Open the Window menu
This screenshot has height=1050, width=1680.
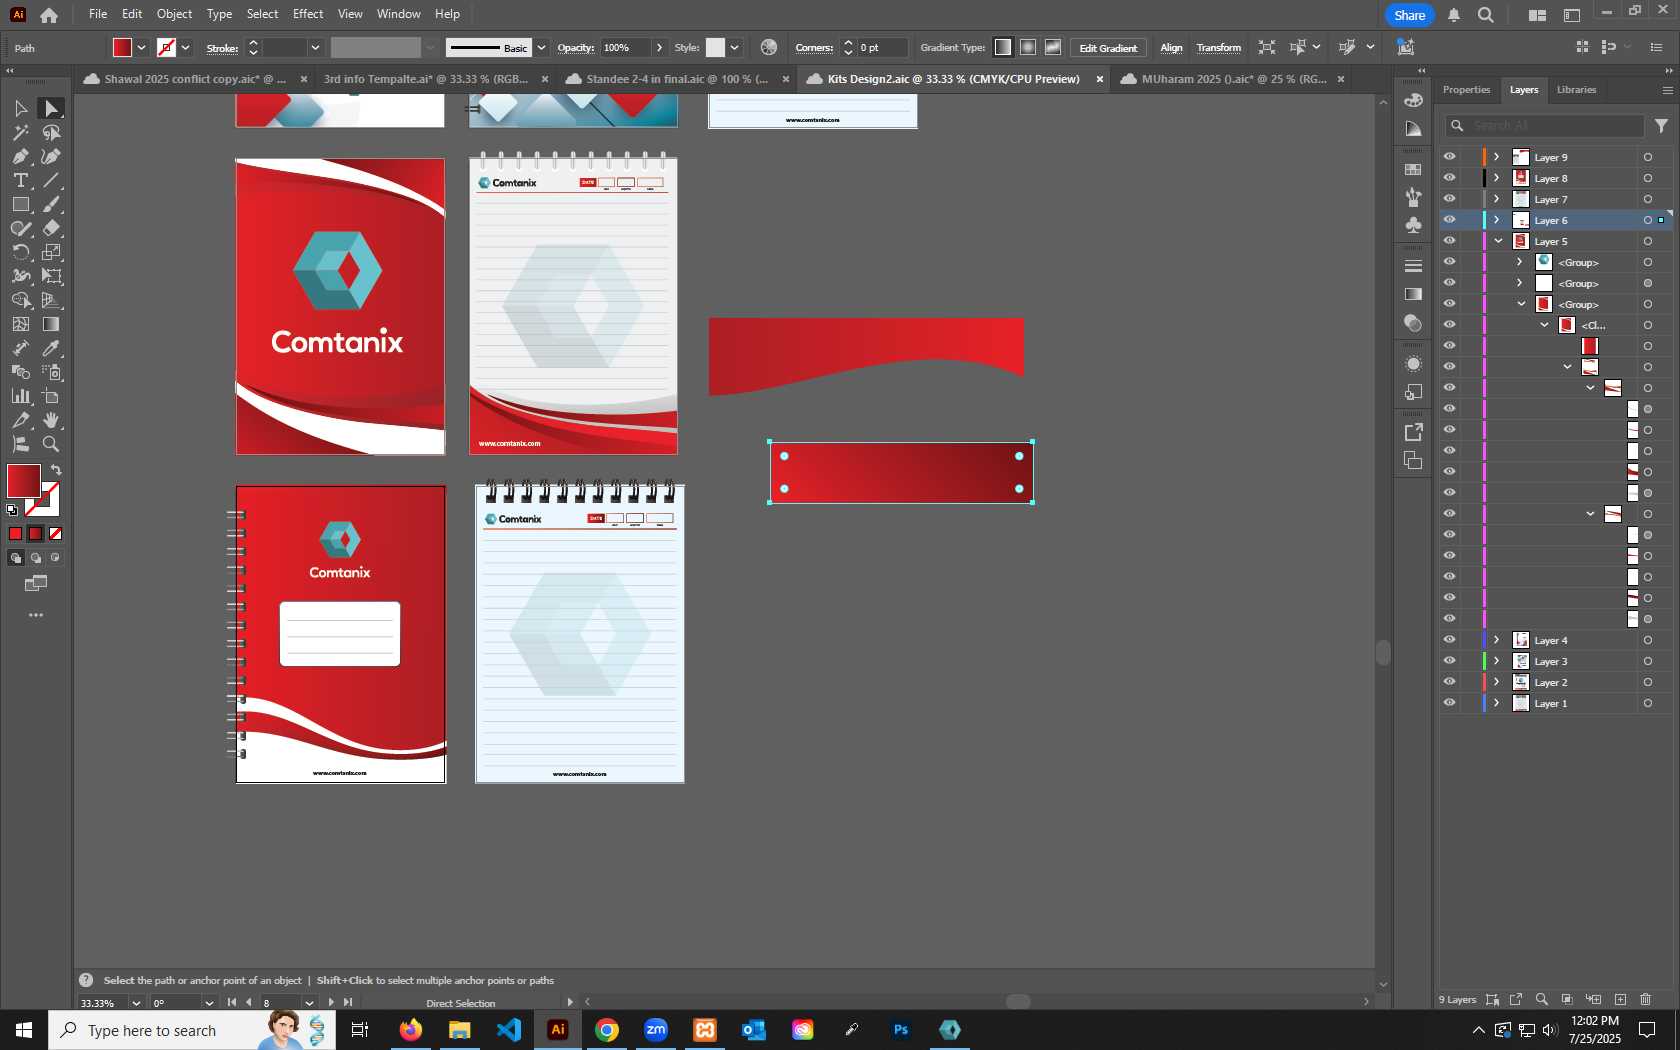pyautogui.click(x=399, y=14)
